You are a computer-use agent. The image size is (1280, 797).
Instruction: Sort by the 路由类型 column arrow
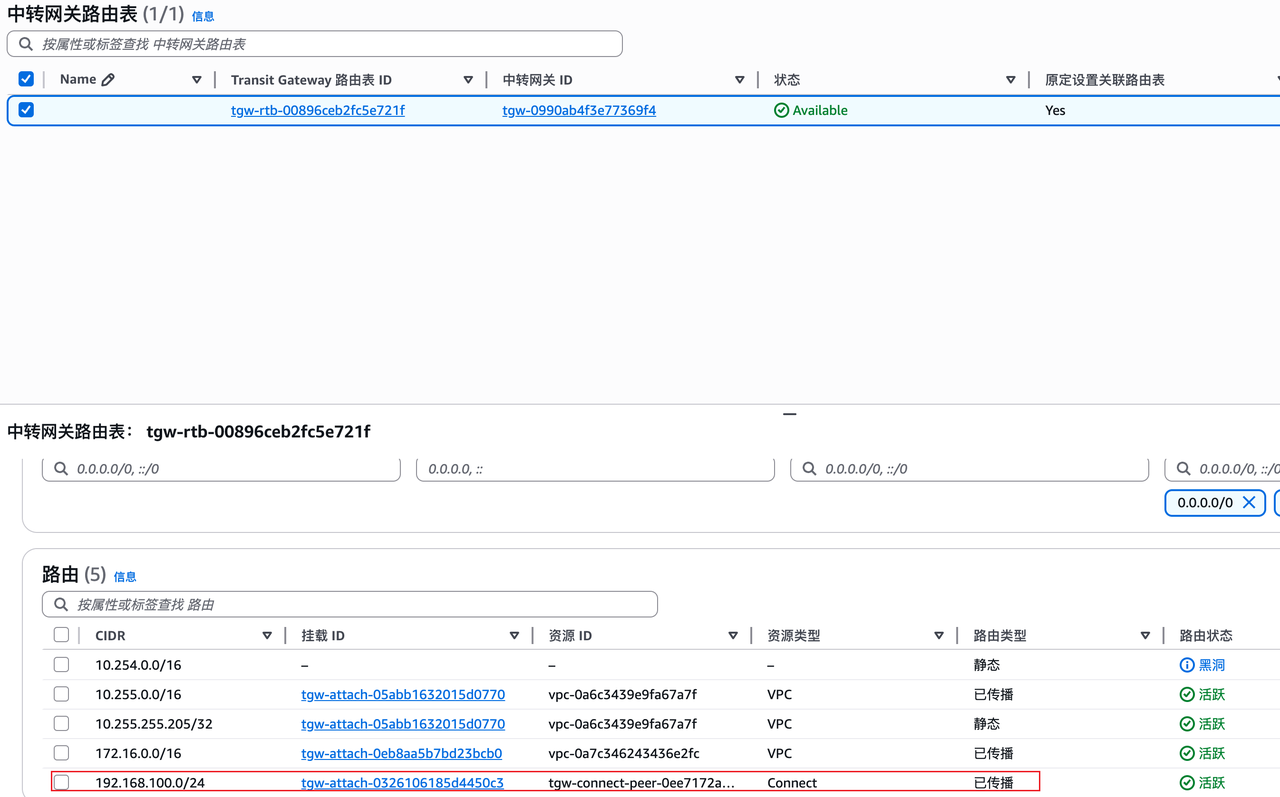click(x=1145, y=636)
